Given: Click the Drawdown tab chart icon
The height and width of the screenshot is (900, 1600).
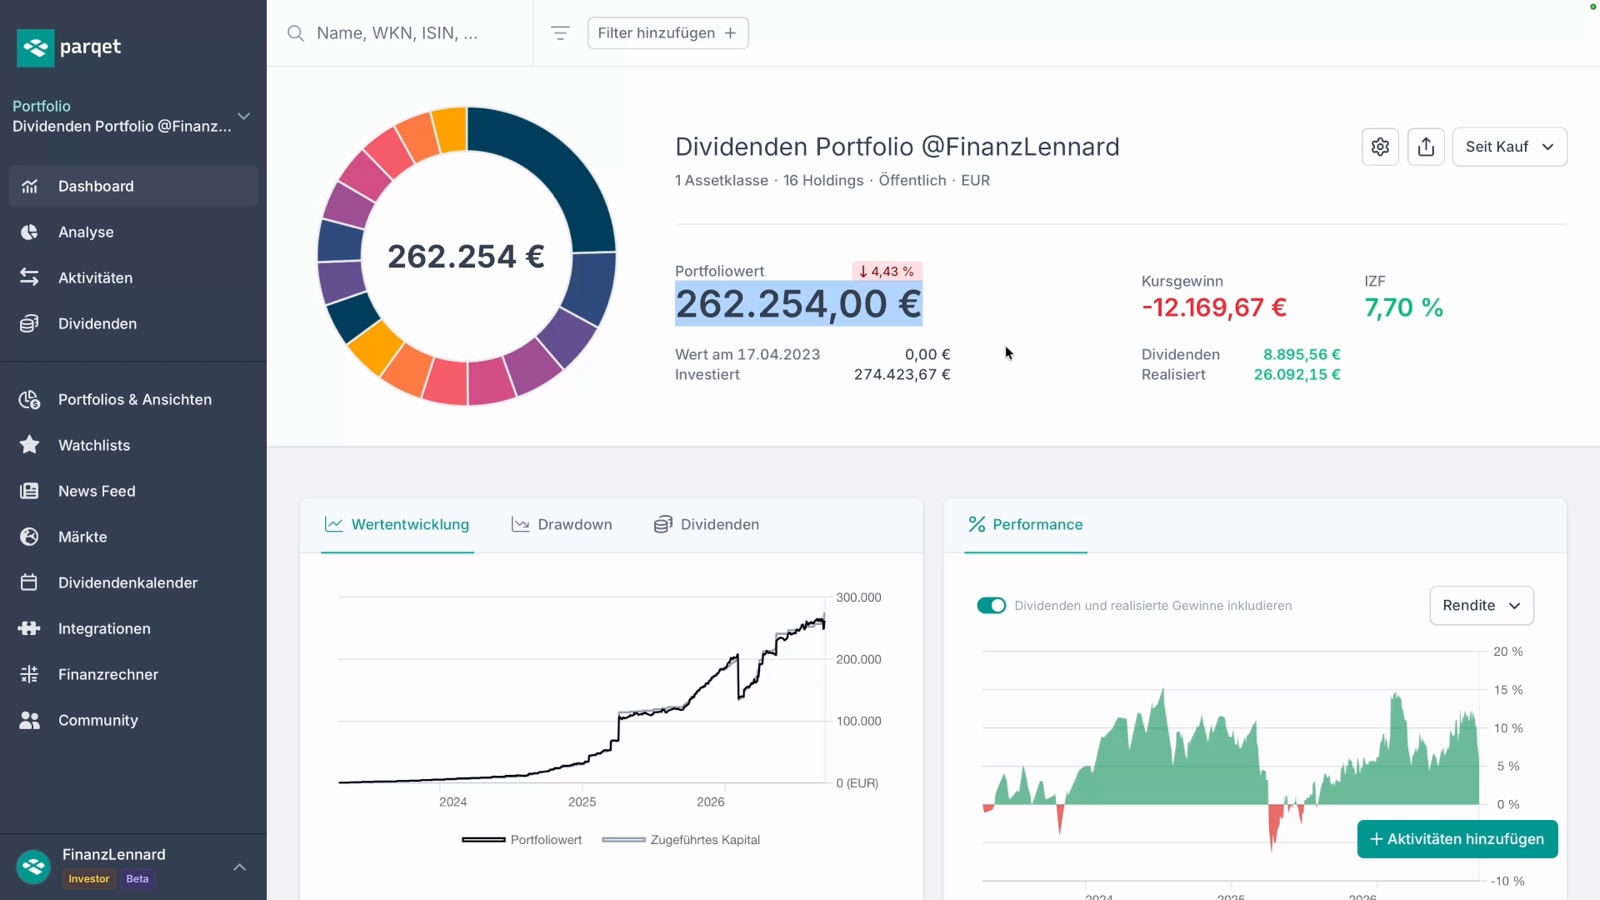Looking at the screenshot, I should click(520, 525).
